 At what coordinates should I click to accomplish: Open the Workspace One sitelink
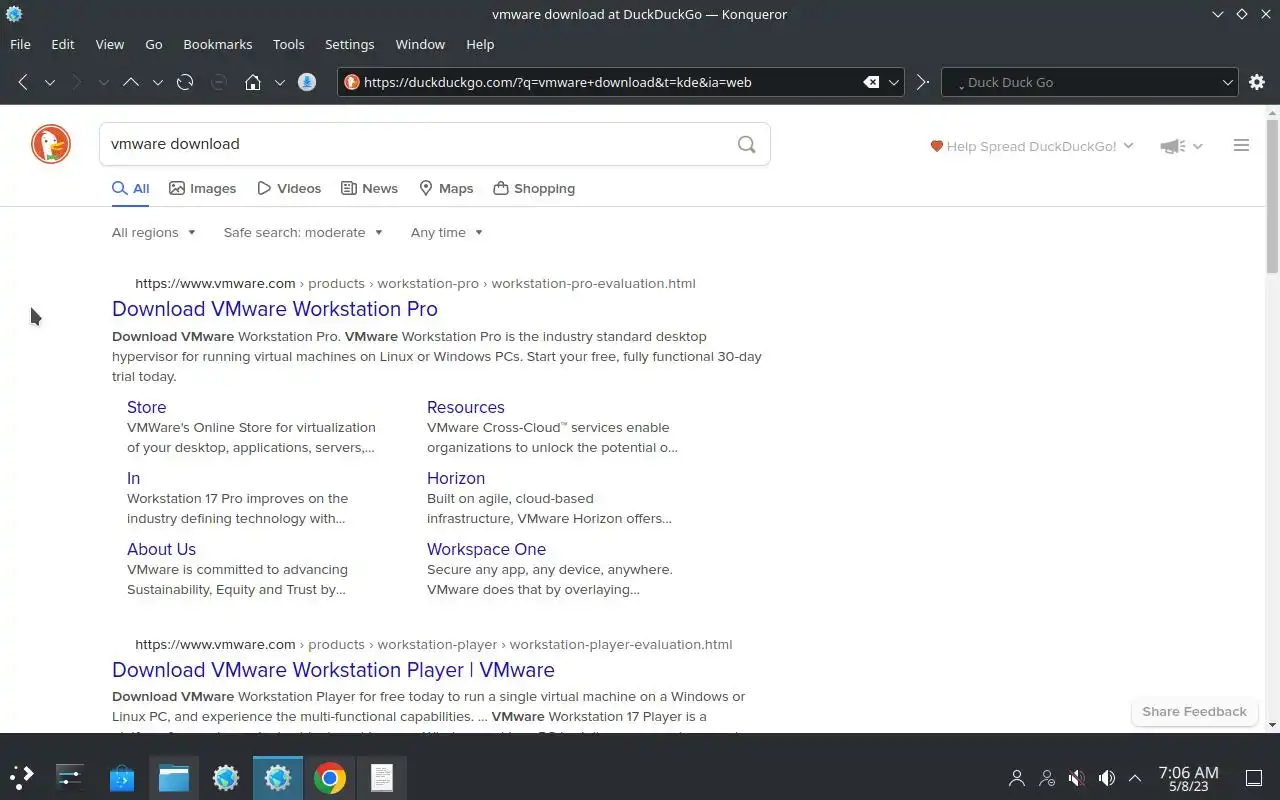click(x=486, y=549)
